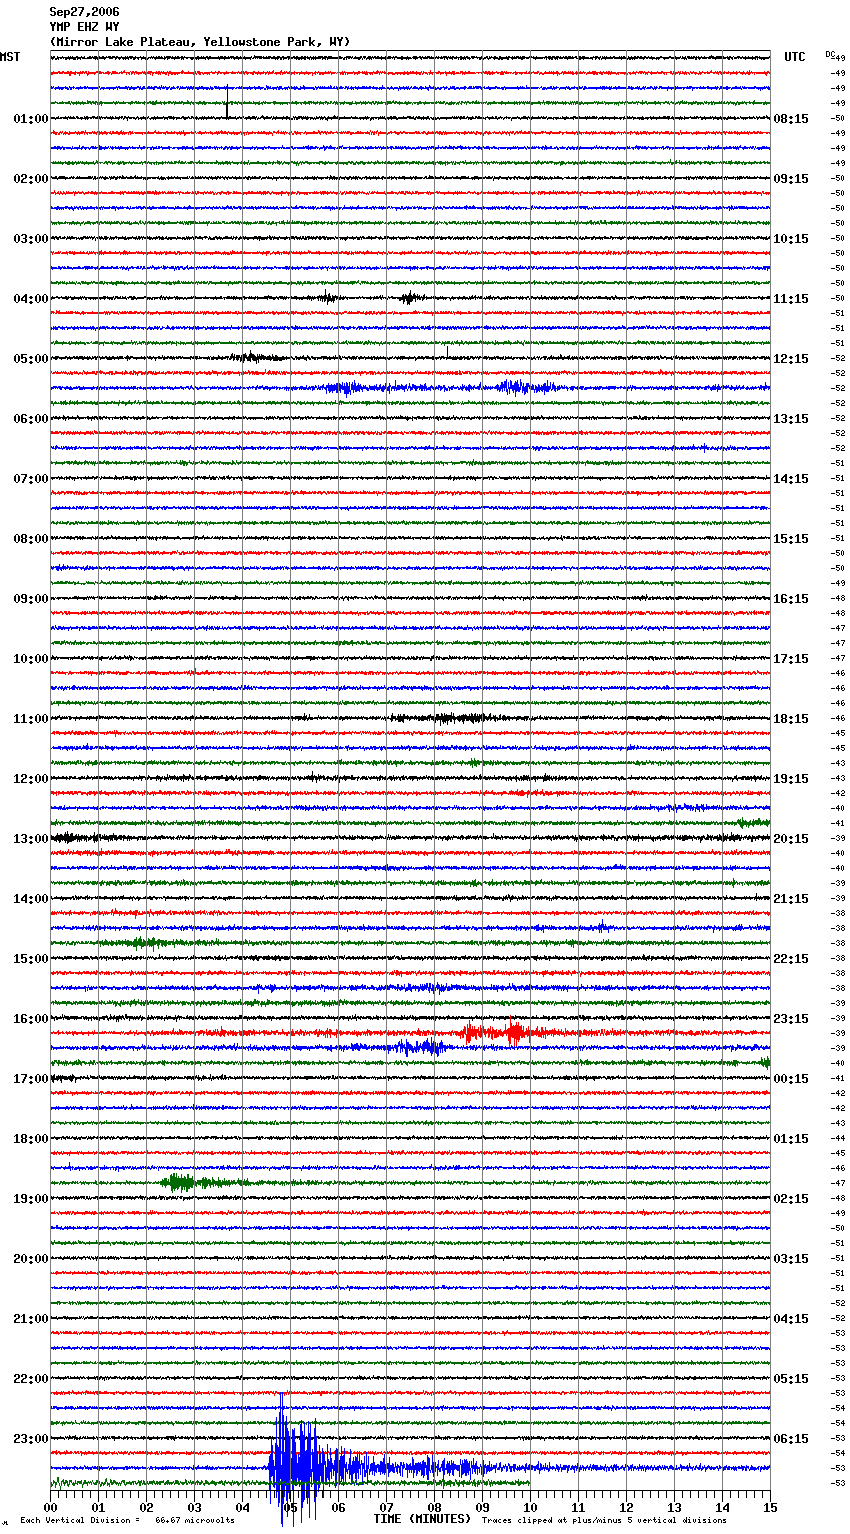Click the black spike on the 01:00 trace
Screen dimensions: 850x1534
[227, 102]
